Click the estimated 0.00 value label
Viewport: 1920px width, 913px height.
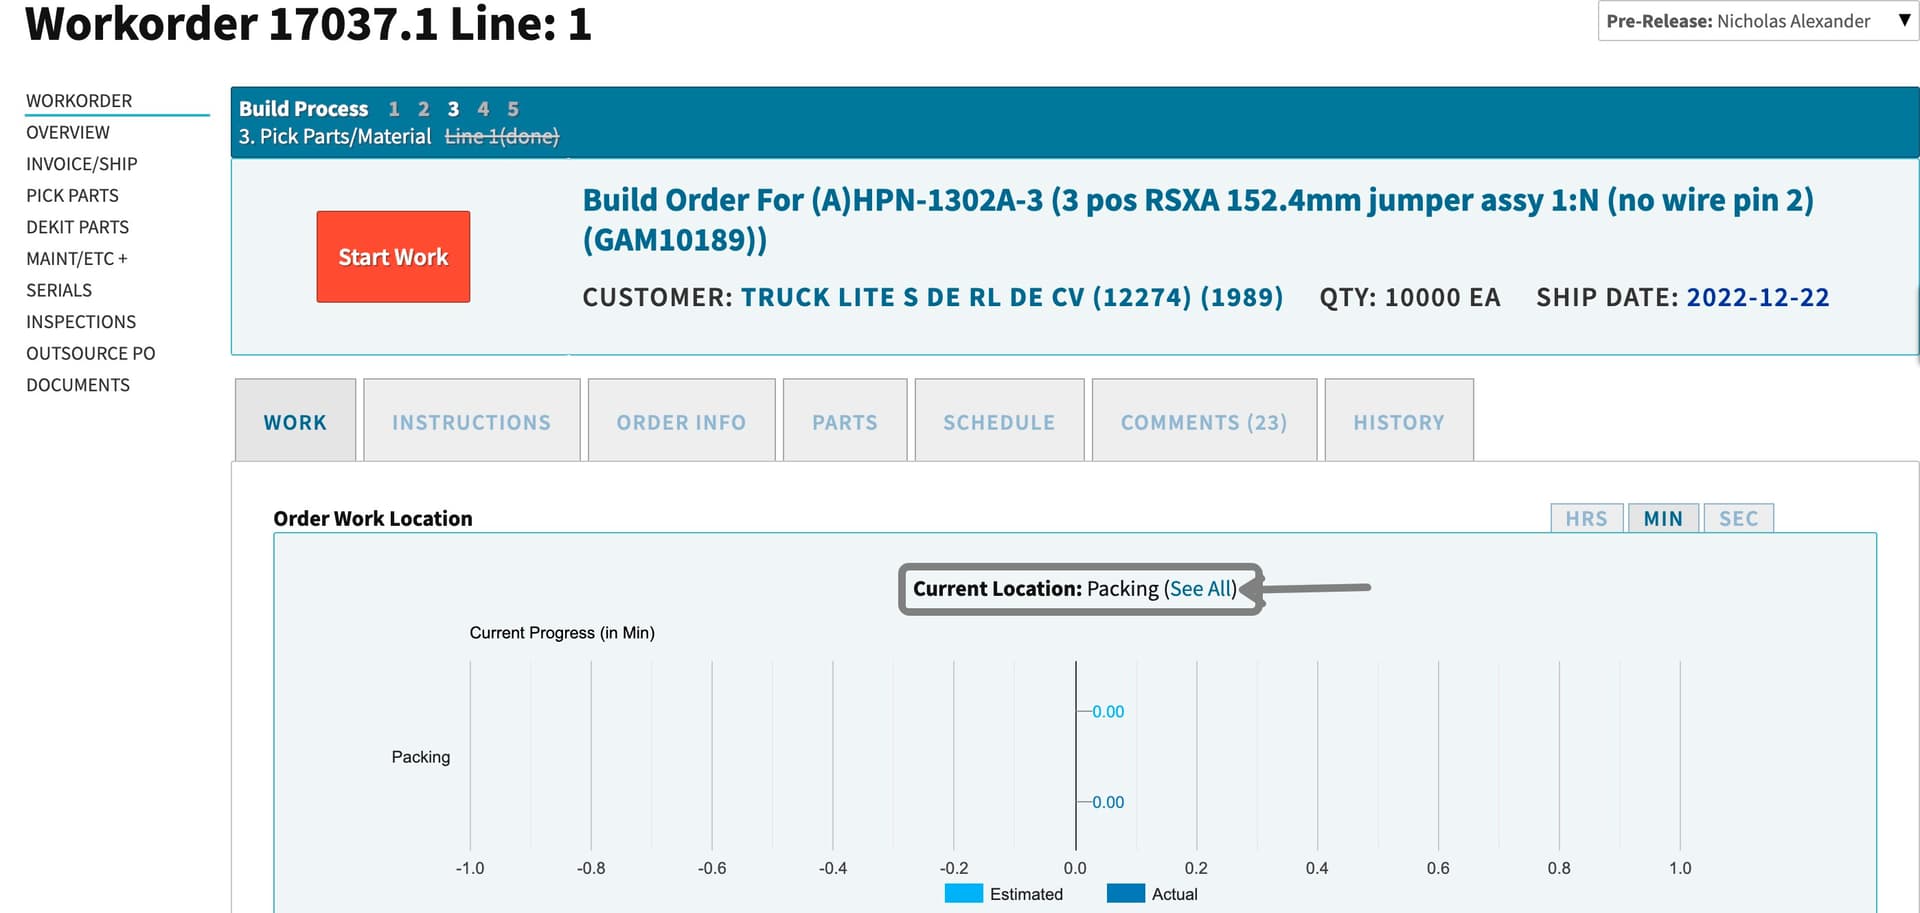[1108, 712]
